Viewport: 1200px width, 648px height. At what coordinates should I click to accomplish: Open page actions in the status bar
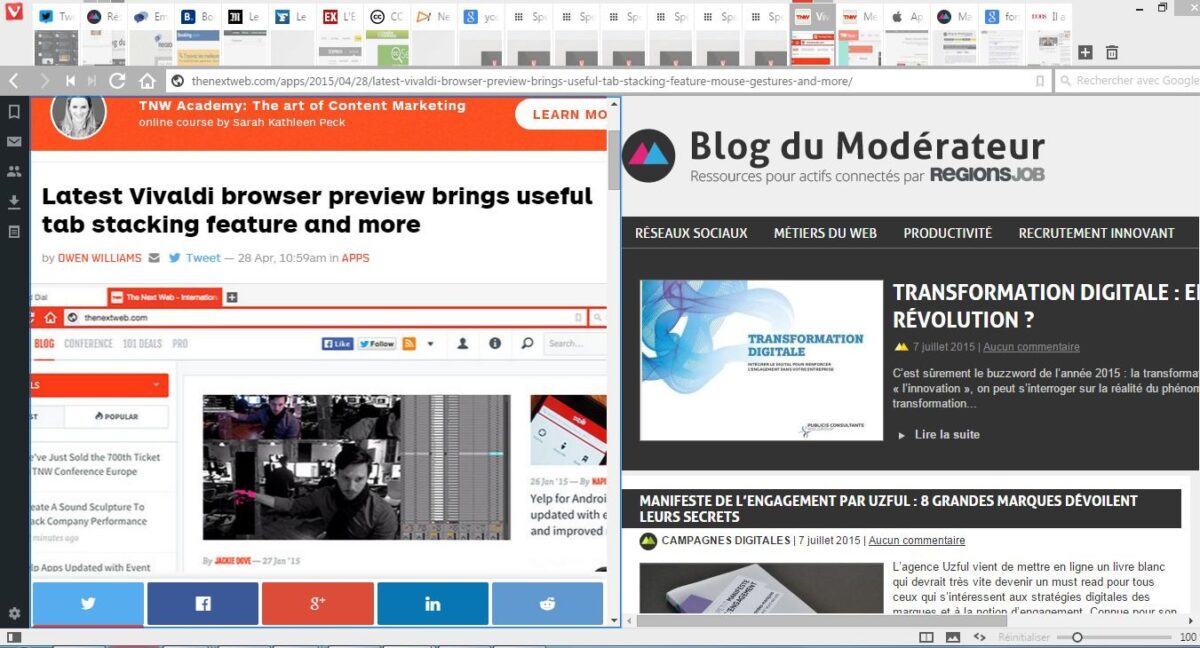pyautogui.click(x=980, y=637)
